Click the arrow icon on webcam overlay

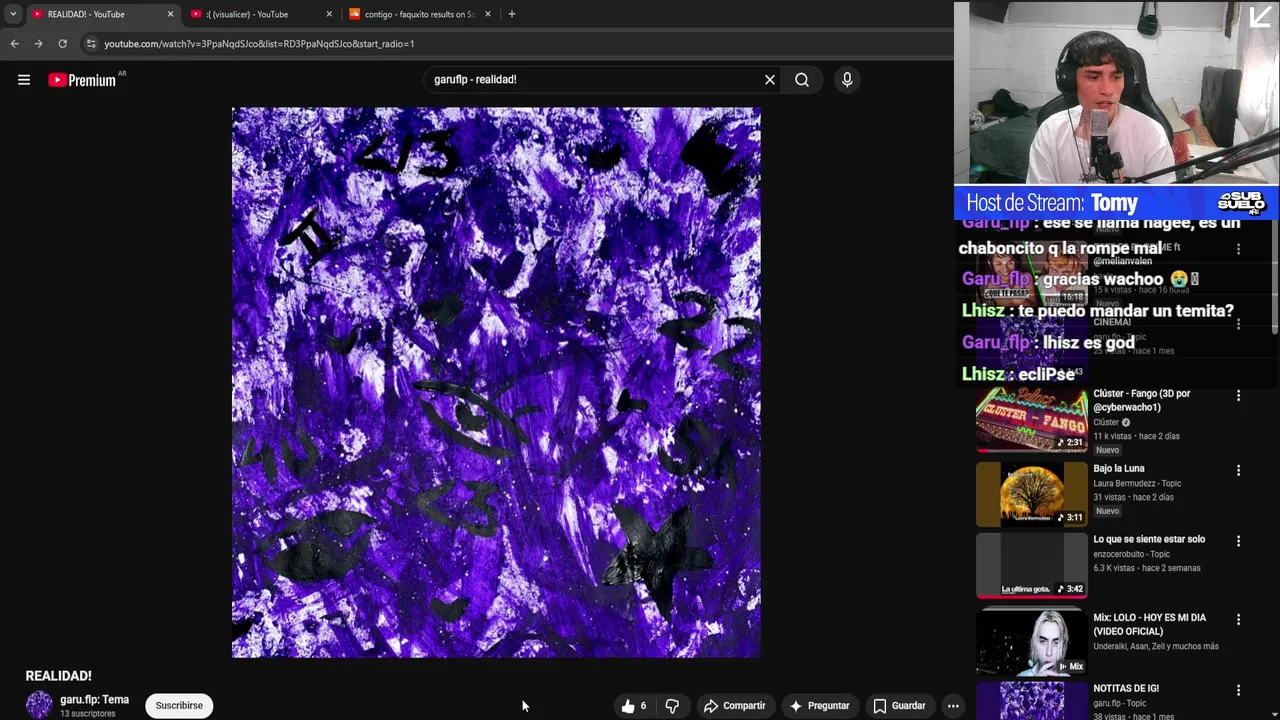click(1261, 16)
